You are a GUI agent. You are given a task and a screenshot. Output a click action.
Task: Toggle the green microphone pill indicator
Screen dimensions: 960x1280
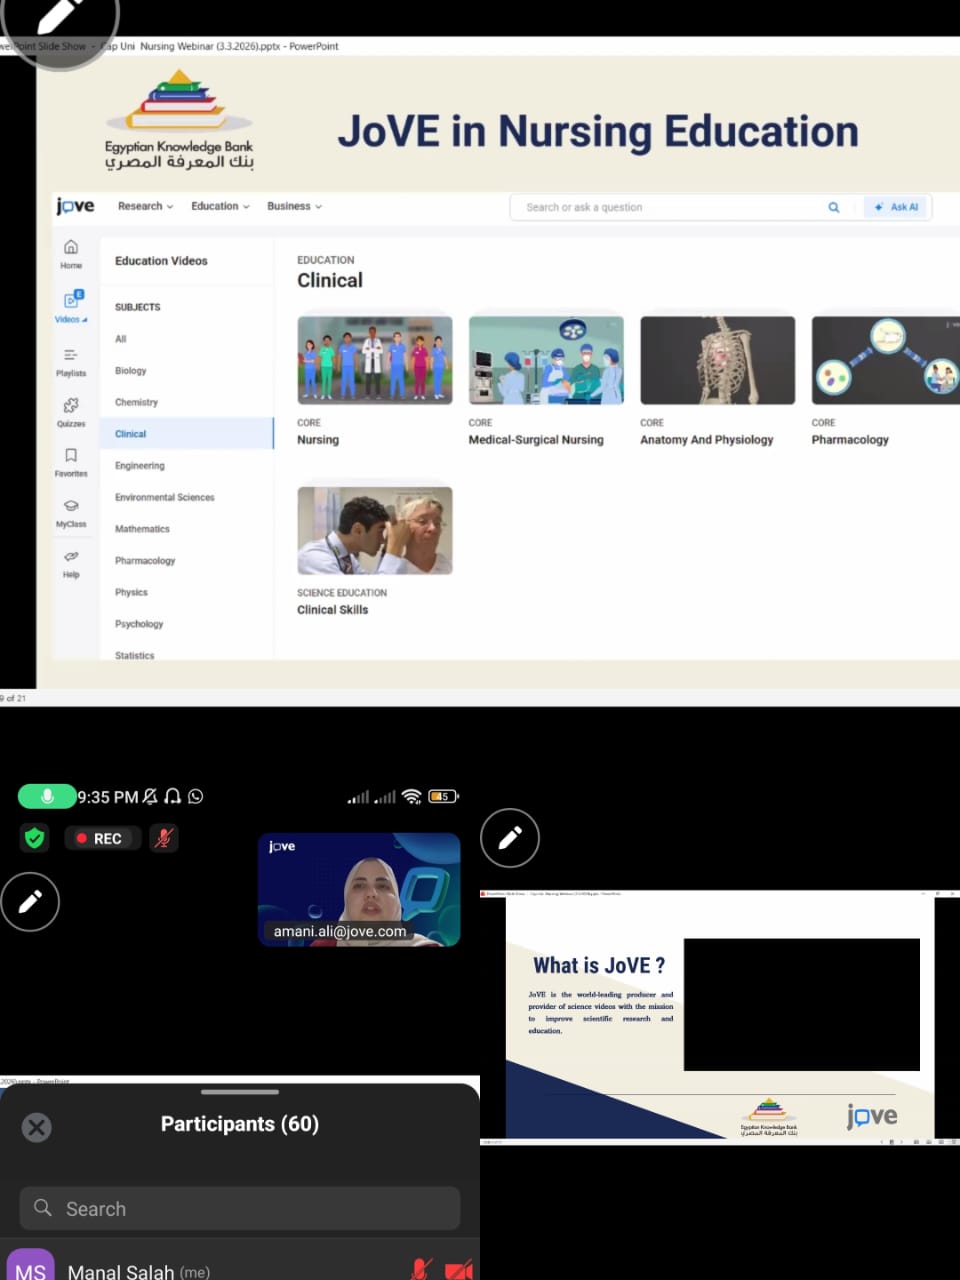(x=47, y=796)
